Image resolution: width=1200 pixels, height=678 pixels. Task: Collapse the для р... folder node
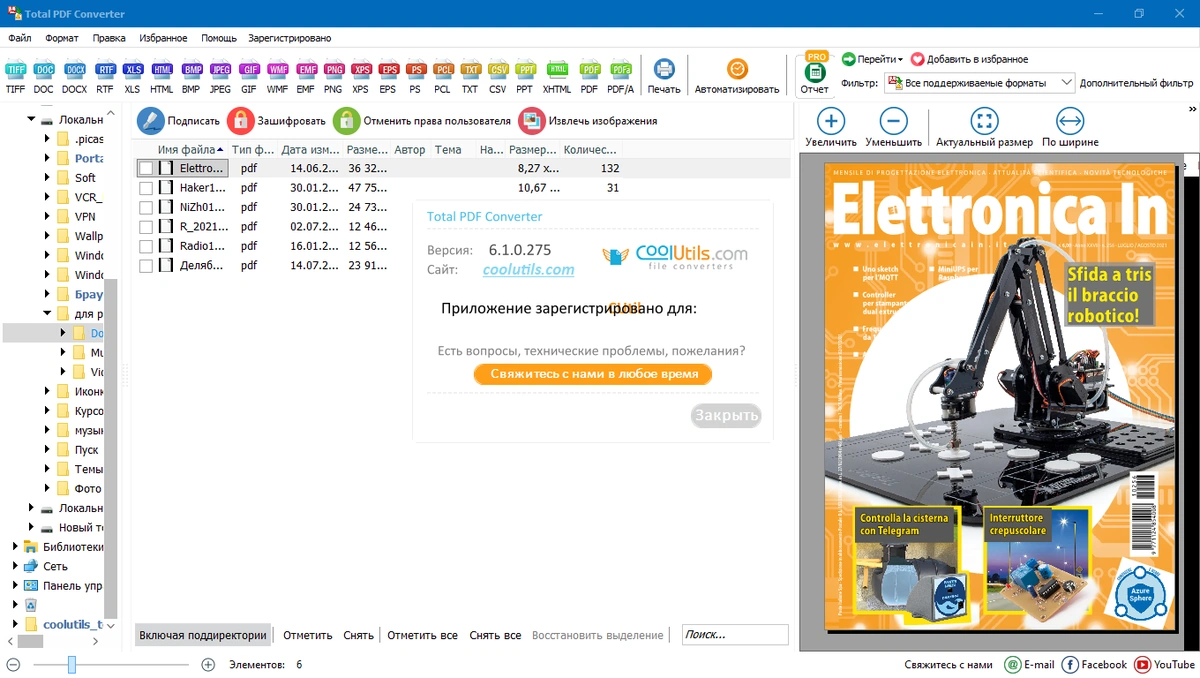point(47,314)
